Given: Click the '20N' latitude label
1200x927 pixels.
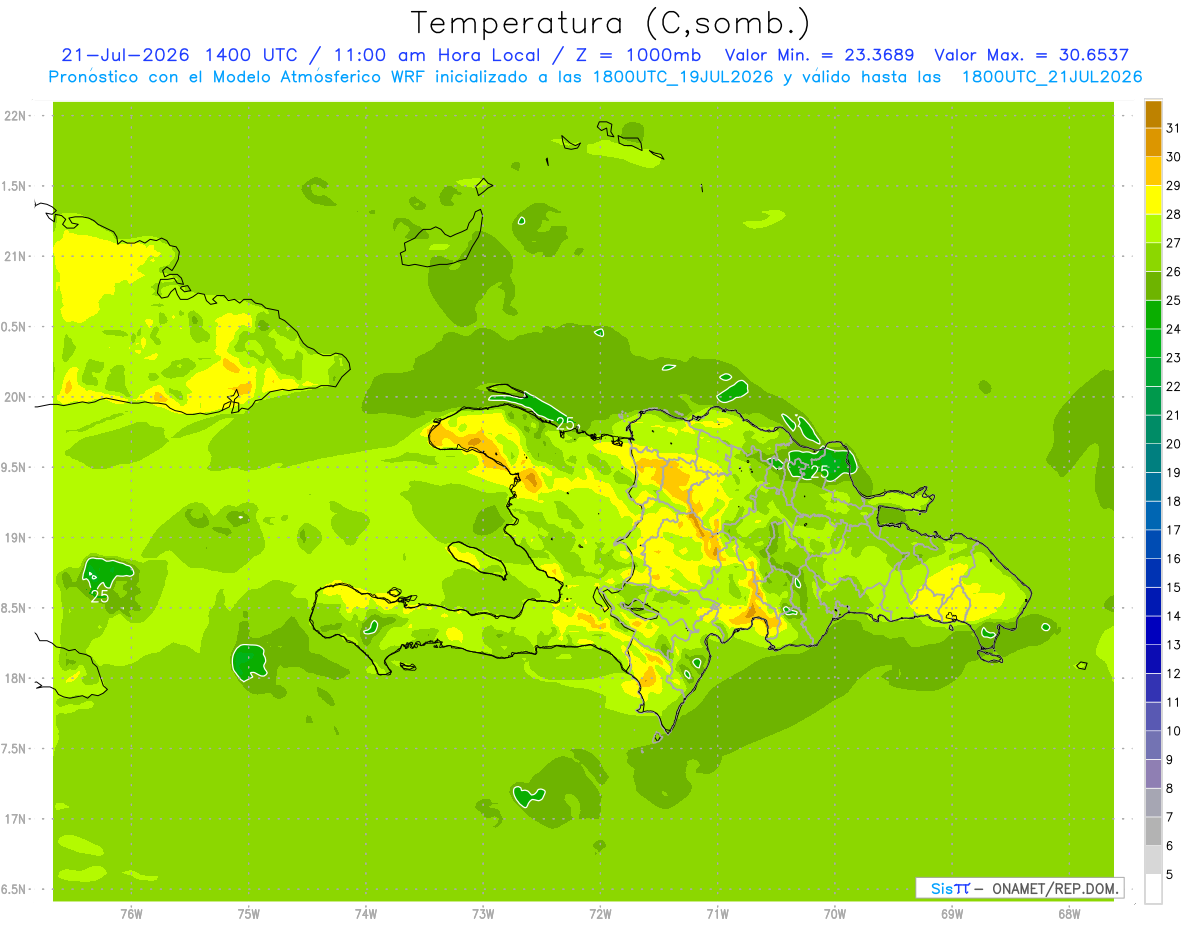Looking at the screenshot, I should (15, 397).
